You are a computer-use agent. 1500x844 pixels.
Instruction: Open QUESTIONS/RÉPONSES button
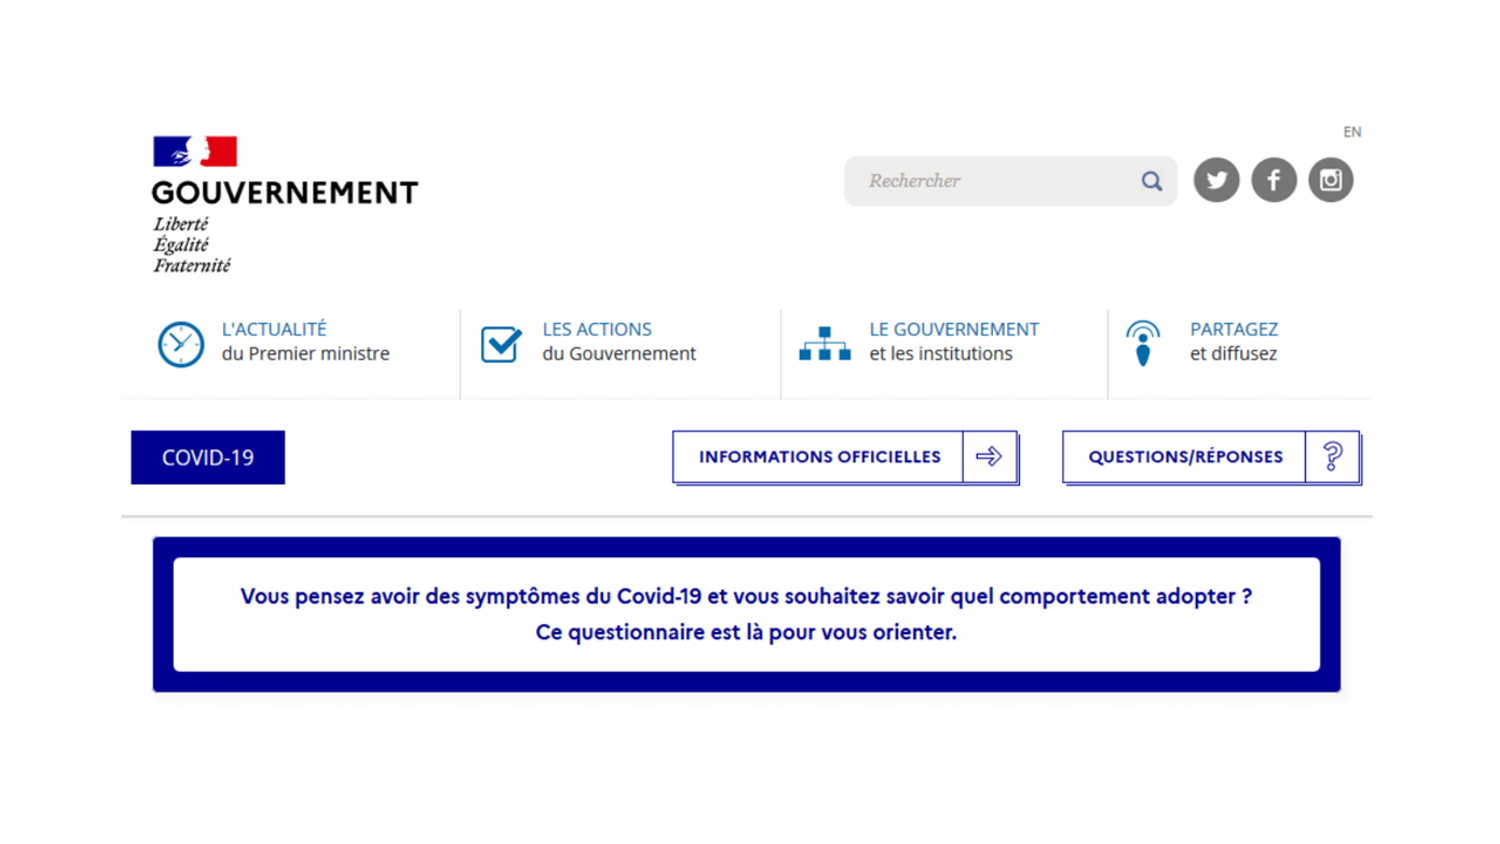[x=1211, y=457]
